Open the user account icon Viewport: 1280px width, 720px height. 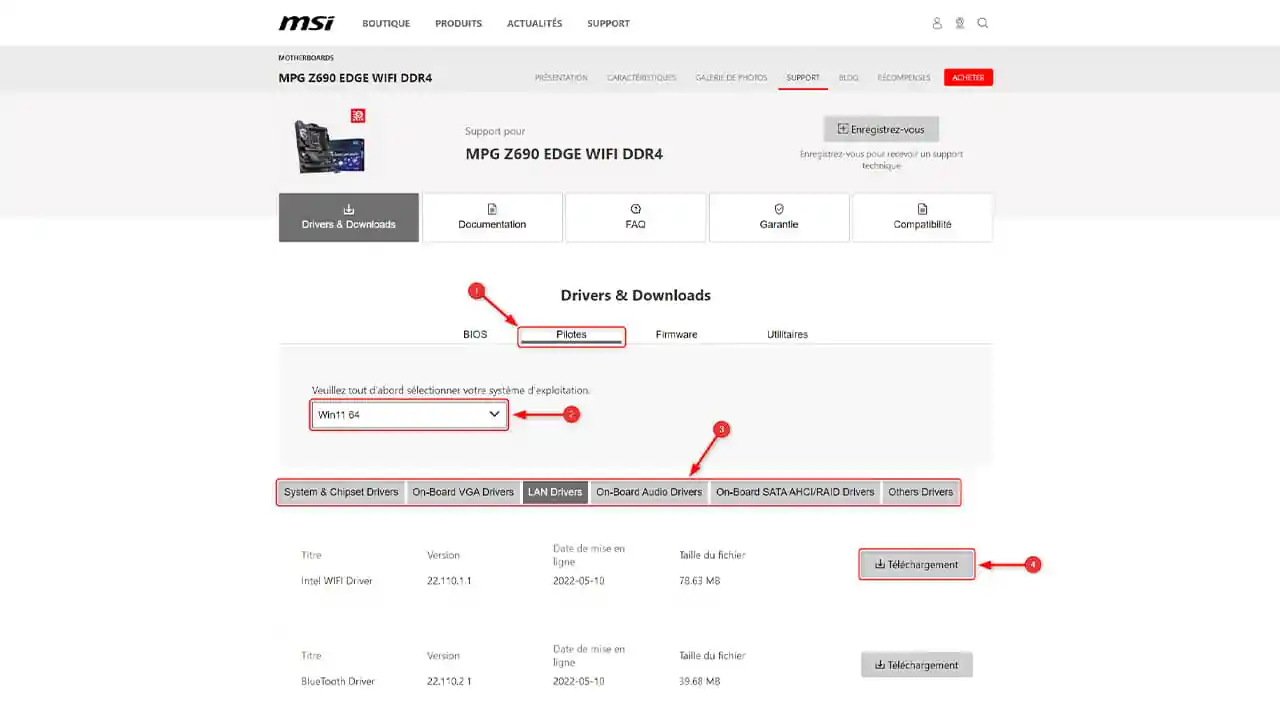(937, 23)
